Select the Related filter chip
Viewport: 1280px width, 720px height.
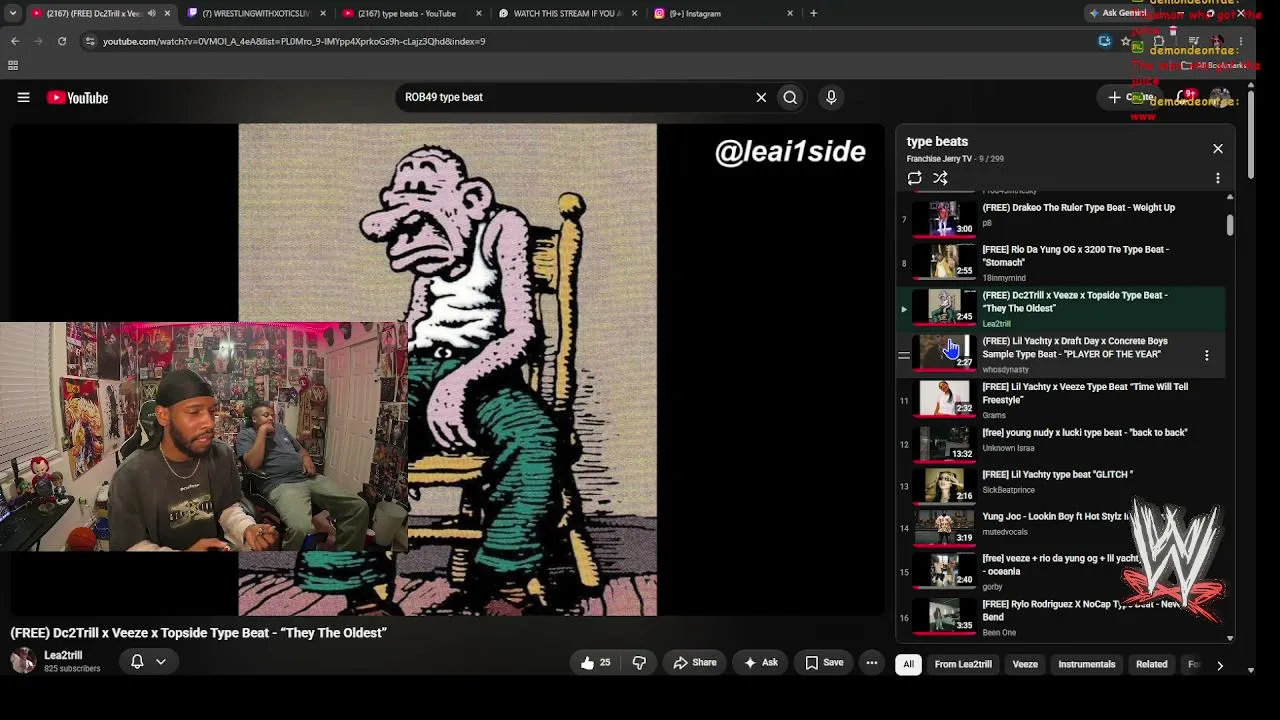[1151, 664]
